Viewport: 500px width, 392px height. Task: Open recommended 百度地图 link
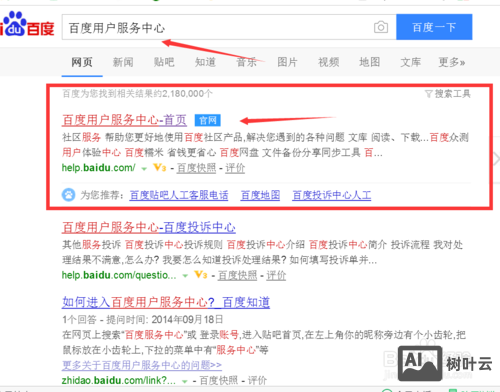[x=260, y=195]
